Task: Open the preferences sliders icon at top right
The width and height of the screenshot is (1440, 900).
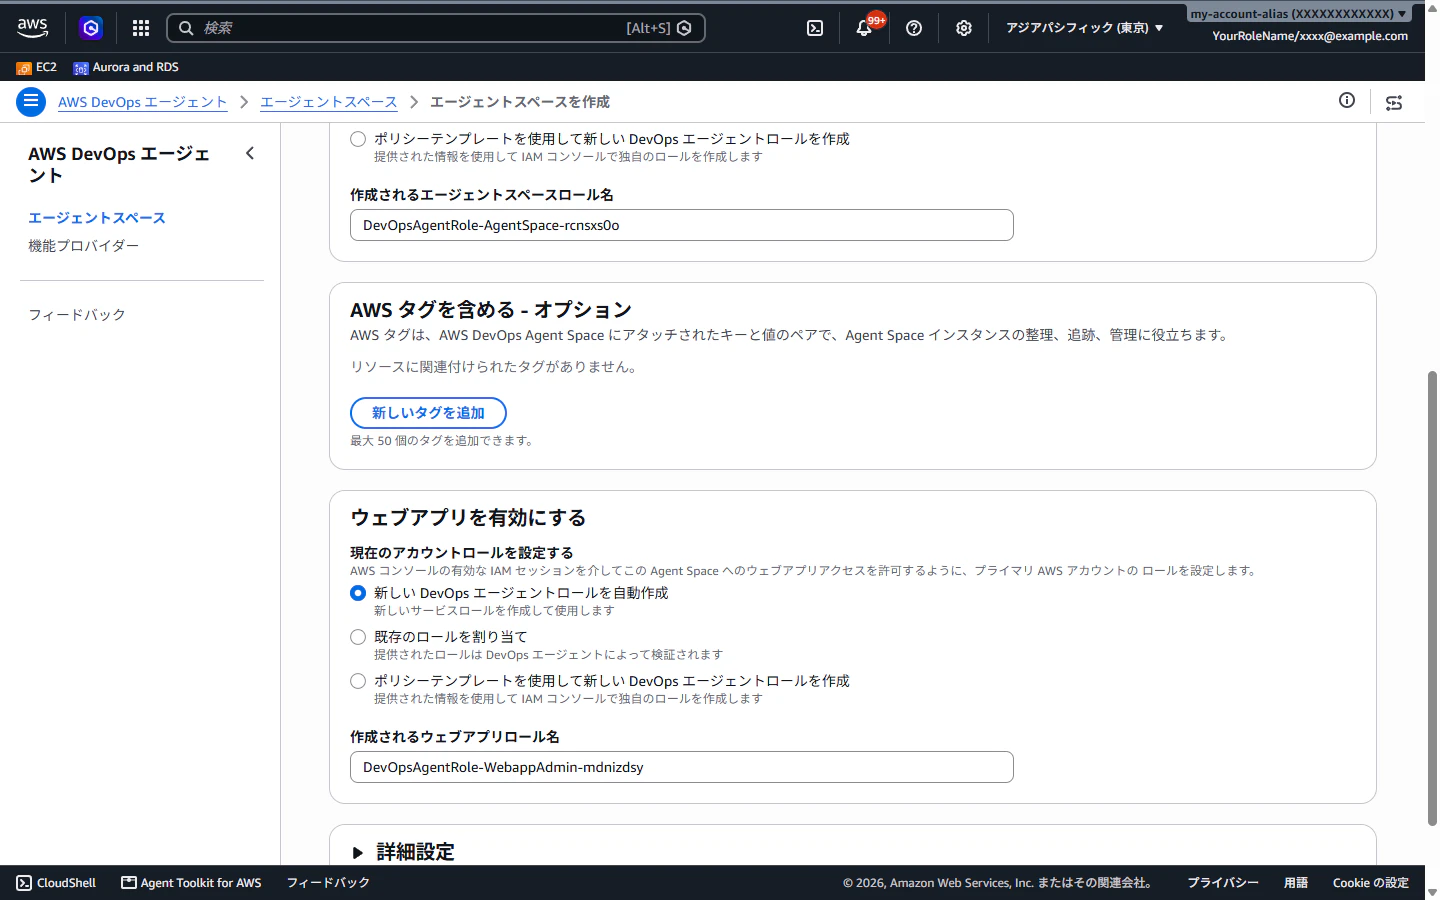Action: (1394, 102)
